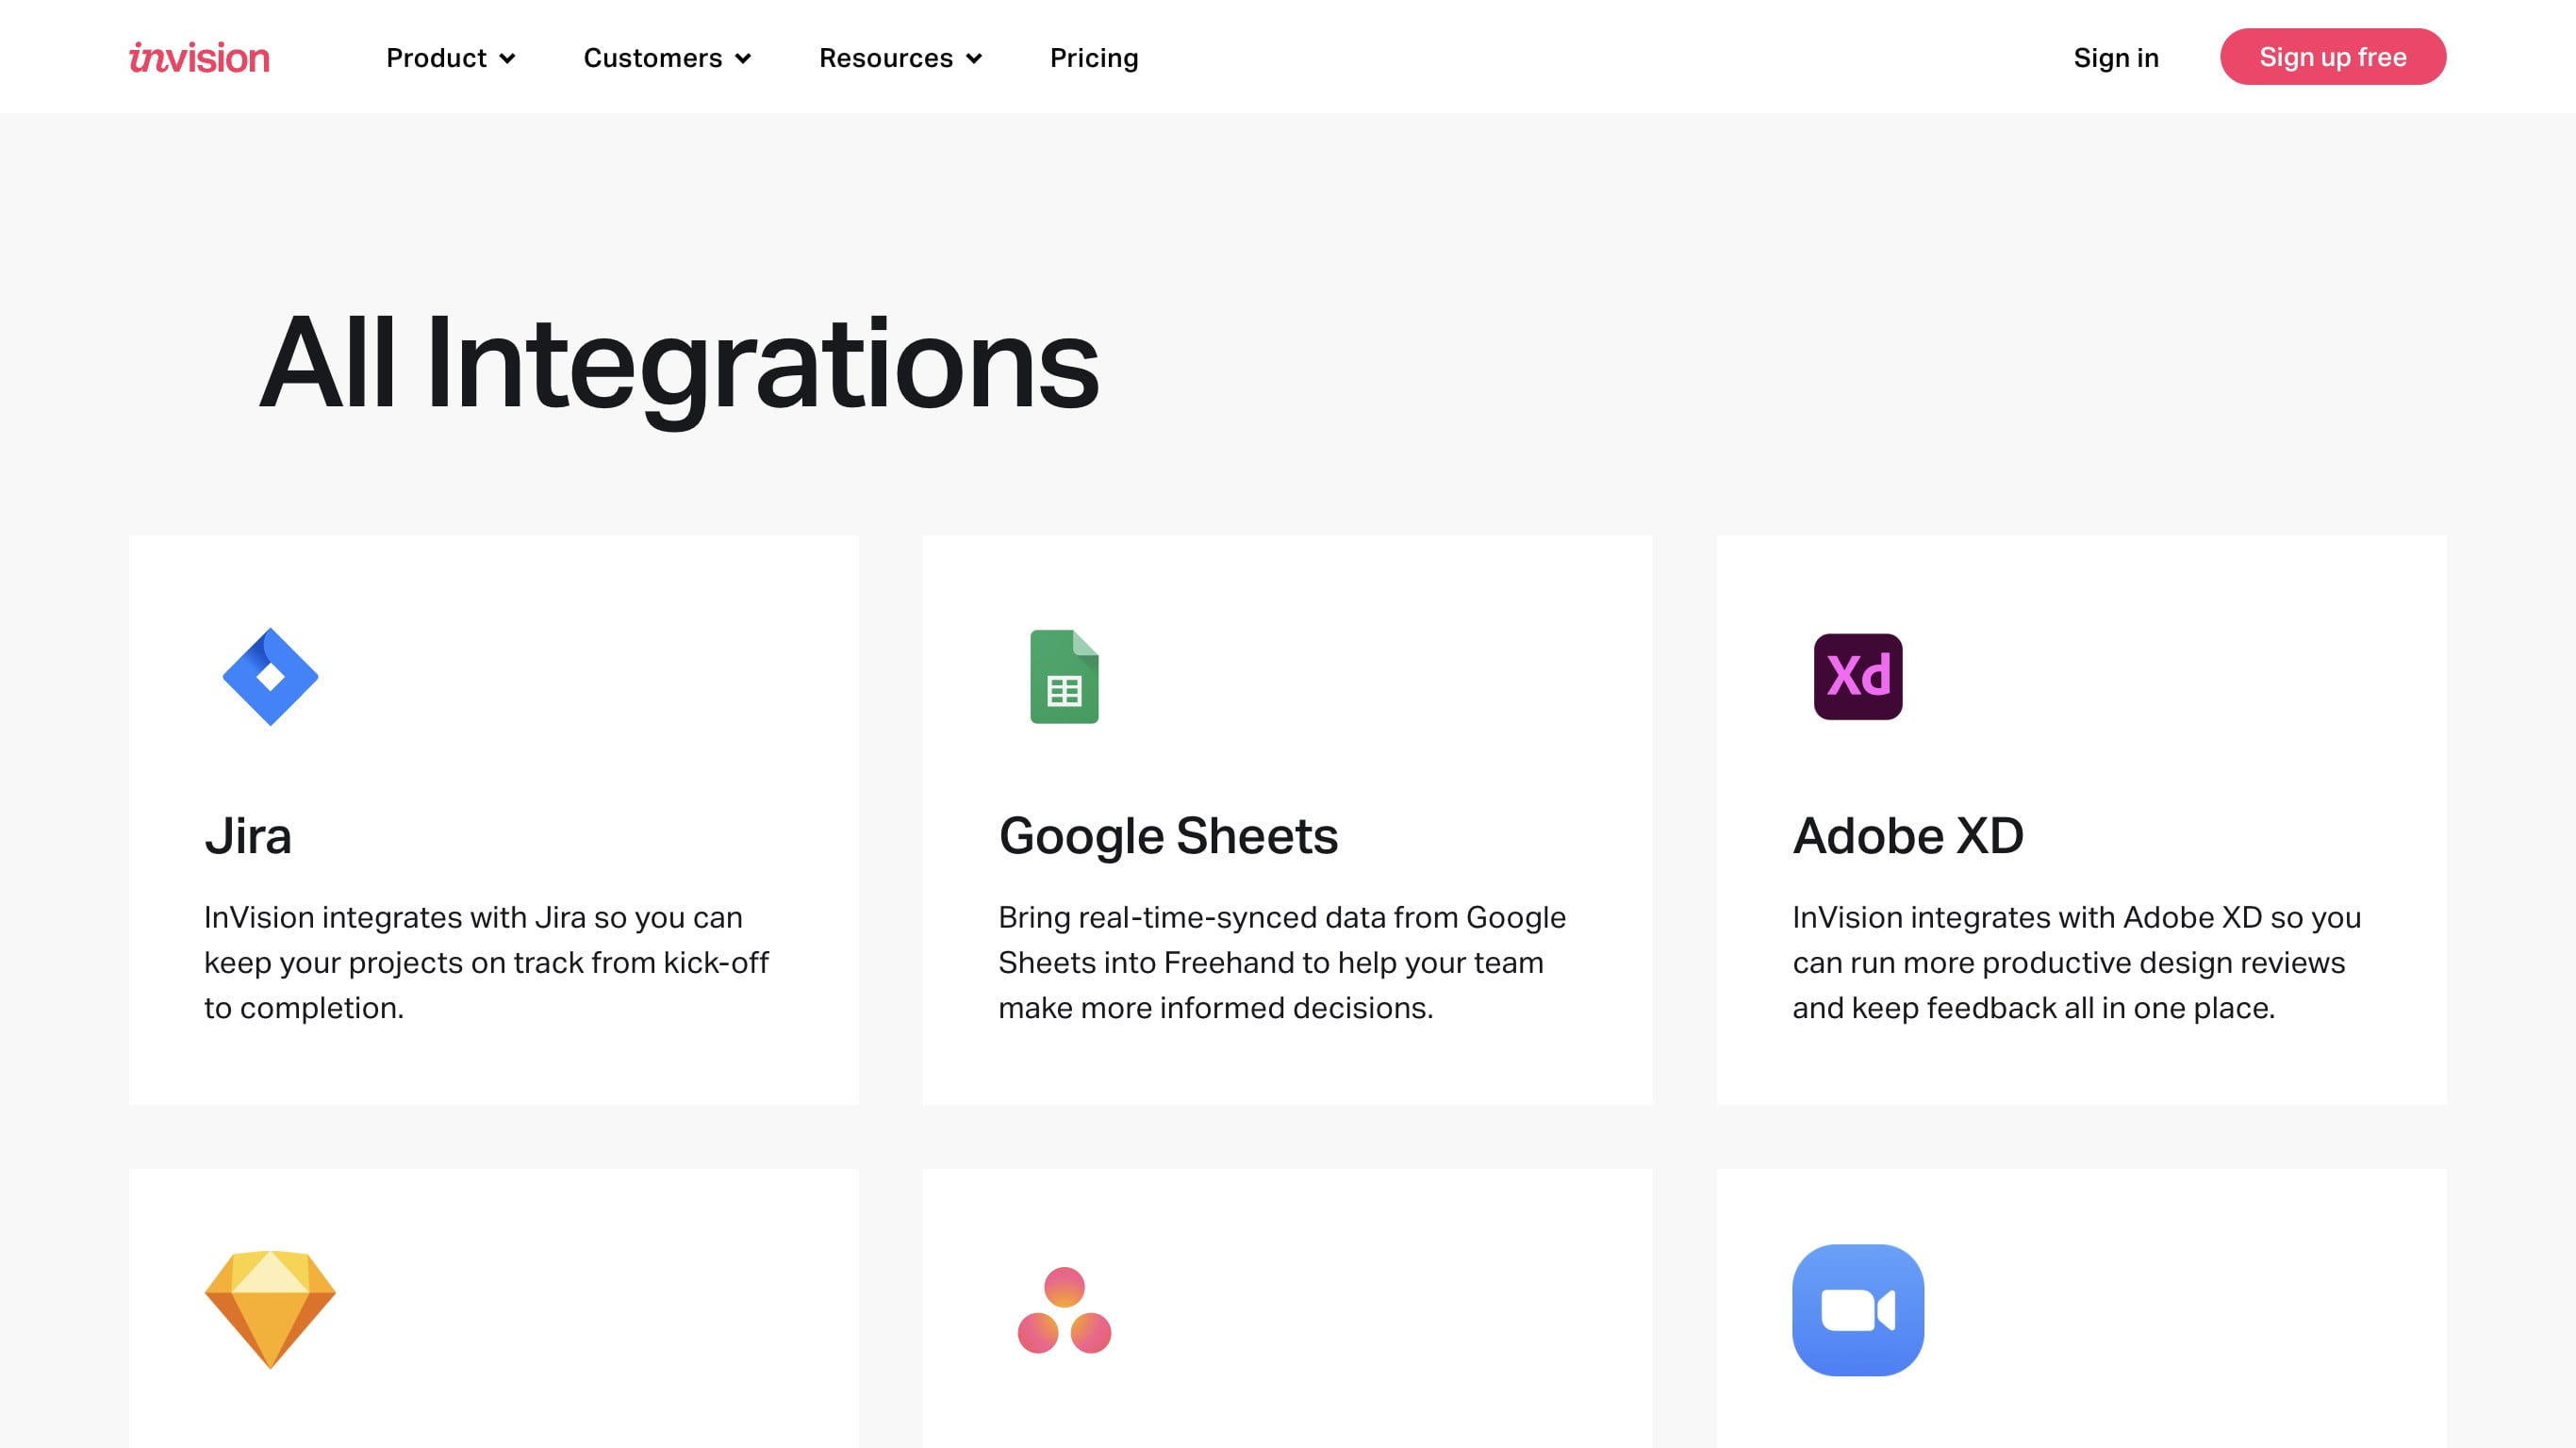Open the Jira diamond icon
This screenshot has height=1448, width=2576.
click(x=270, y=677)
